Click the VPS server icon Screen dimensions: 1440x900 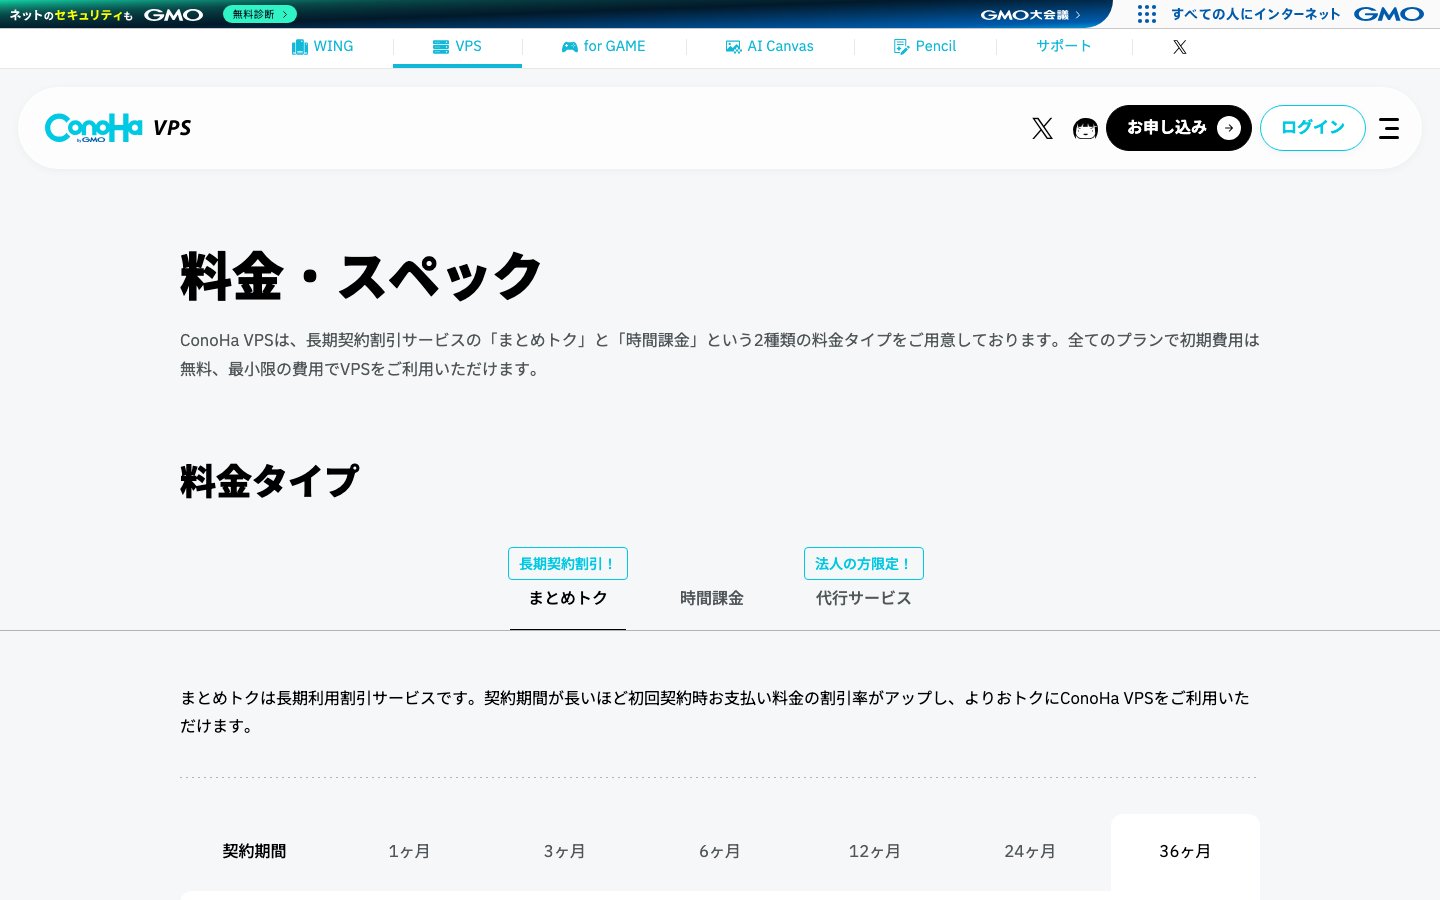click(x=441, y=47)
